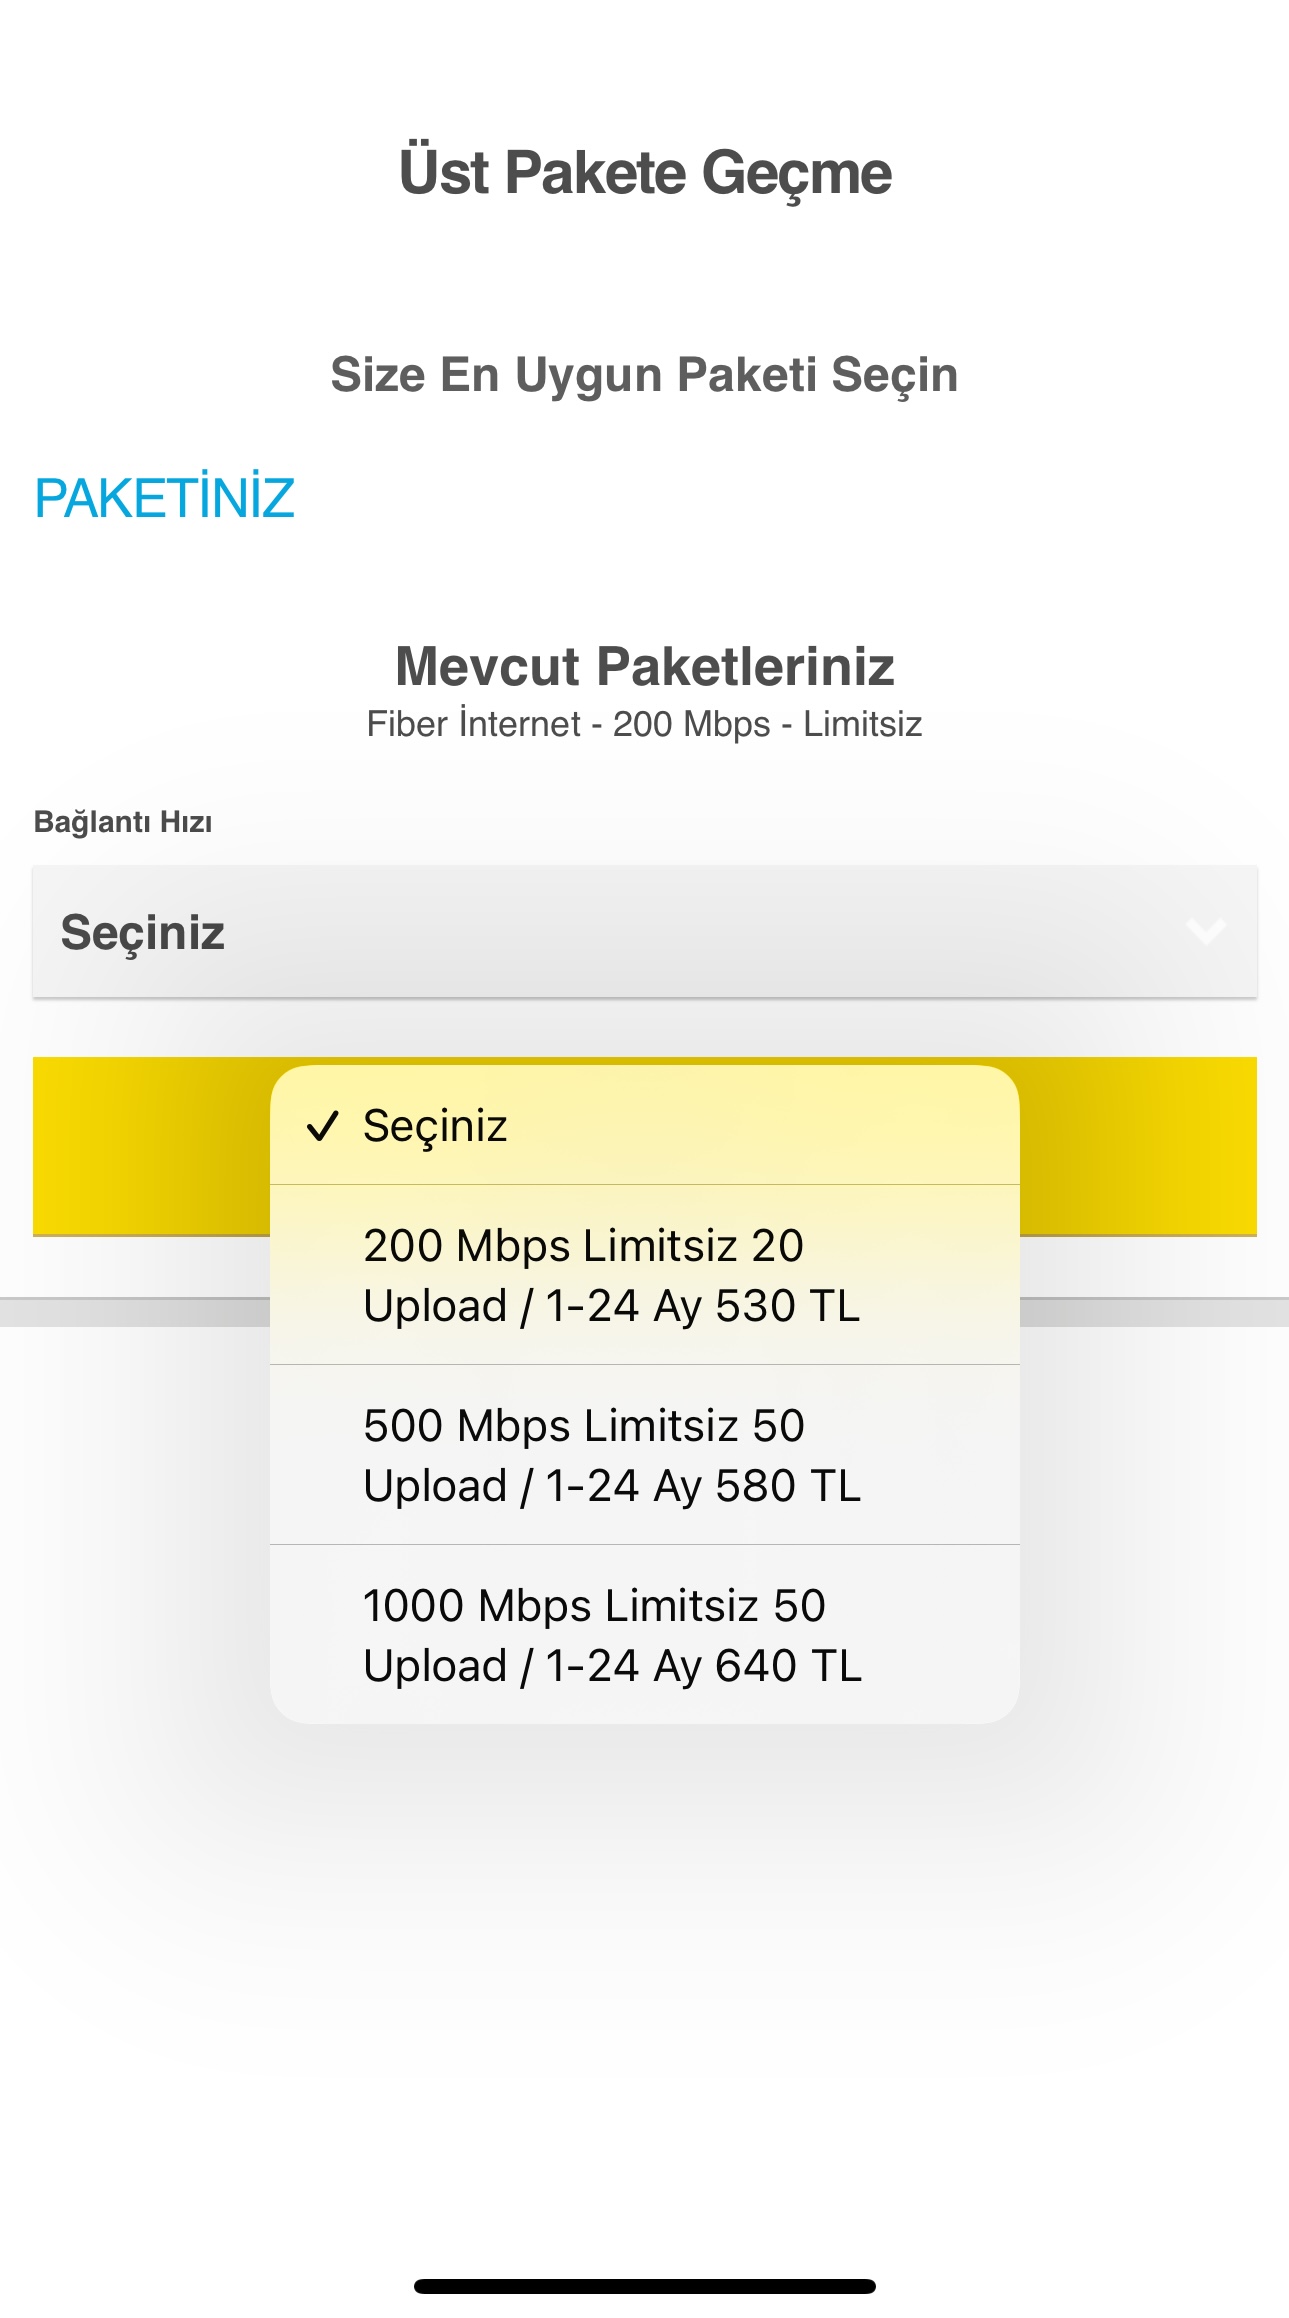Tap the Size En Uygun Paketi Seçin subtitle

point(644,375)
